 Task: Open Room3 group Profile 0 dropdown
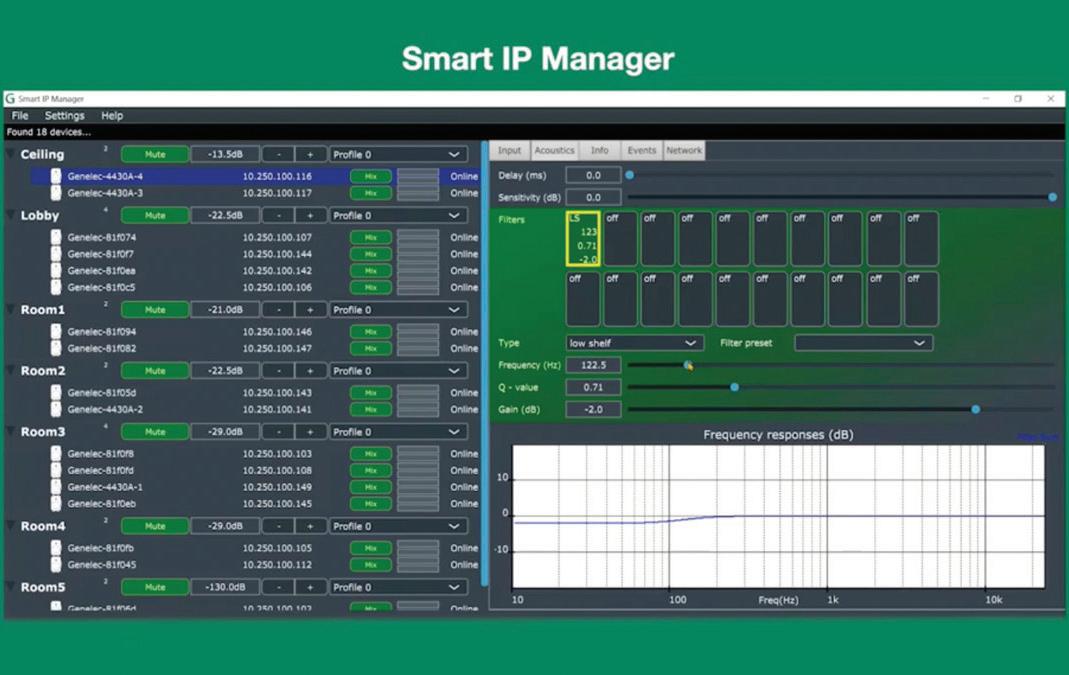(x=399, y=432)
